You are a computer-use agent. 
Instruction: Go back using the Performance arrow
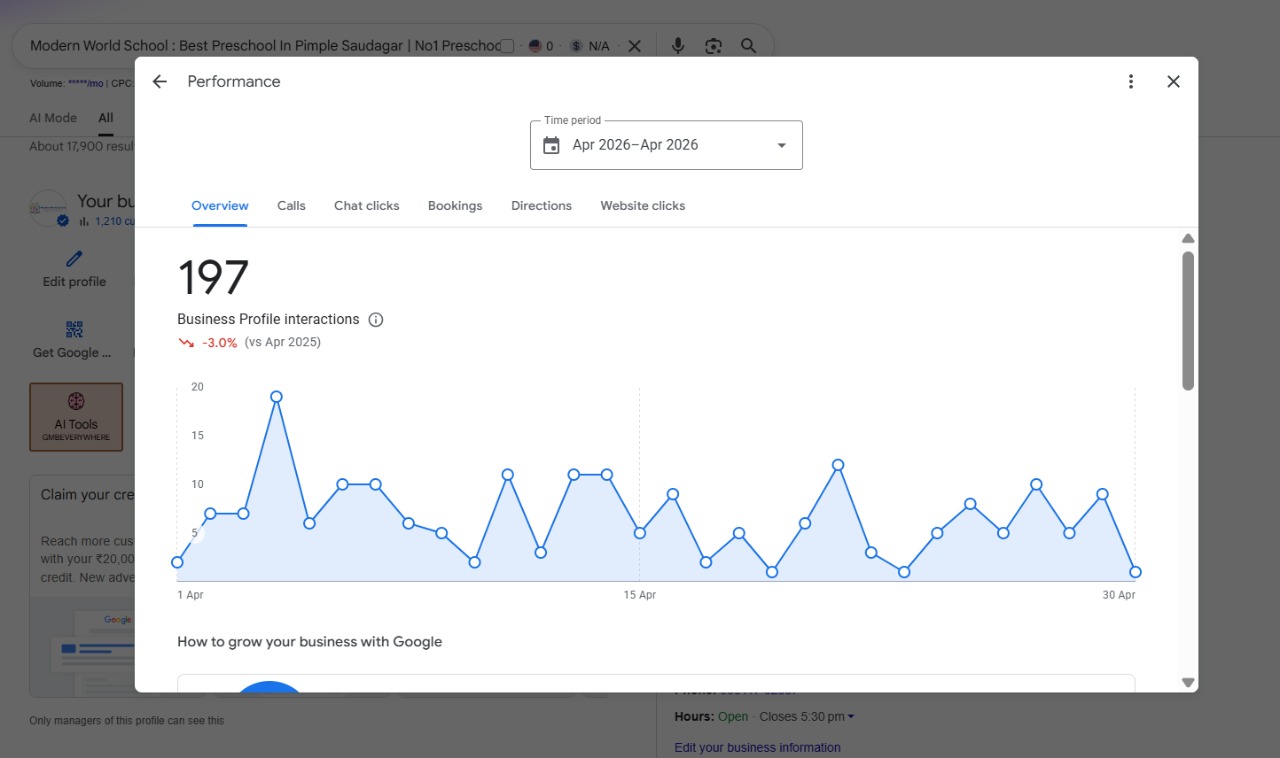160,82
